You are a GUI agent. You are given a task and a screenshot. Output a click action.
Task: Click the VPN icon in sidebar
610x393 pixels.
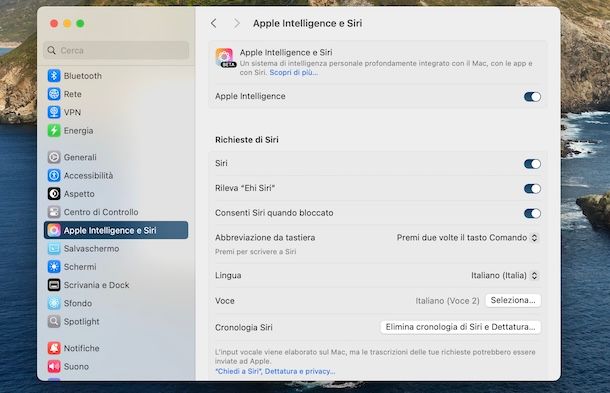click(54, 112)
